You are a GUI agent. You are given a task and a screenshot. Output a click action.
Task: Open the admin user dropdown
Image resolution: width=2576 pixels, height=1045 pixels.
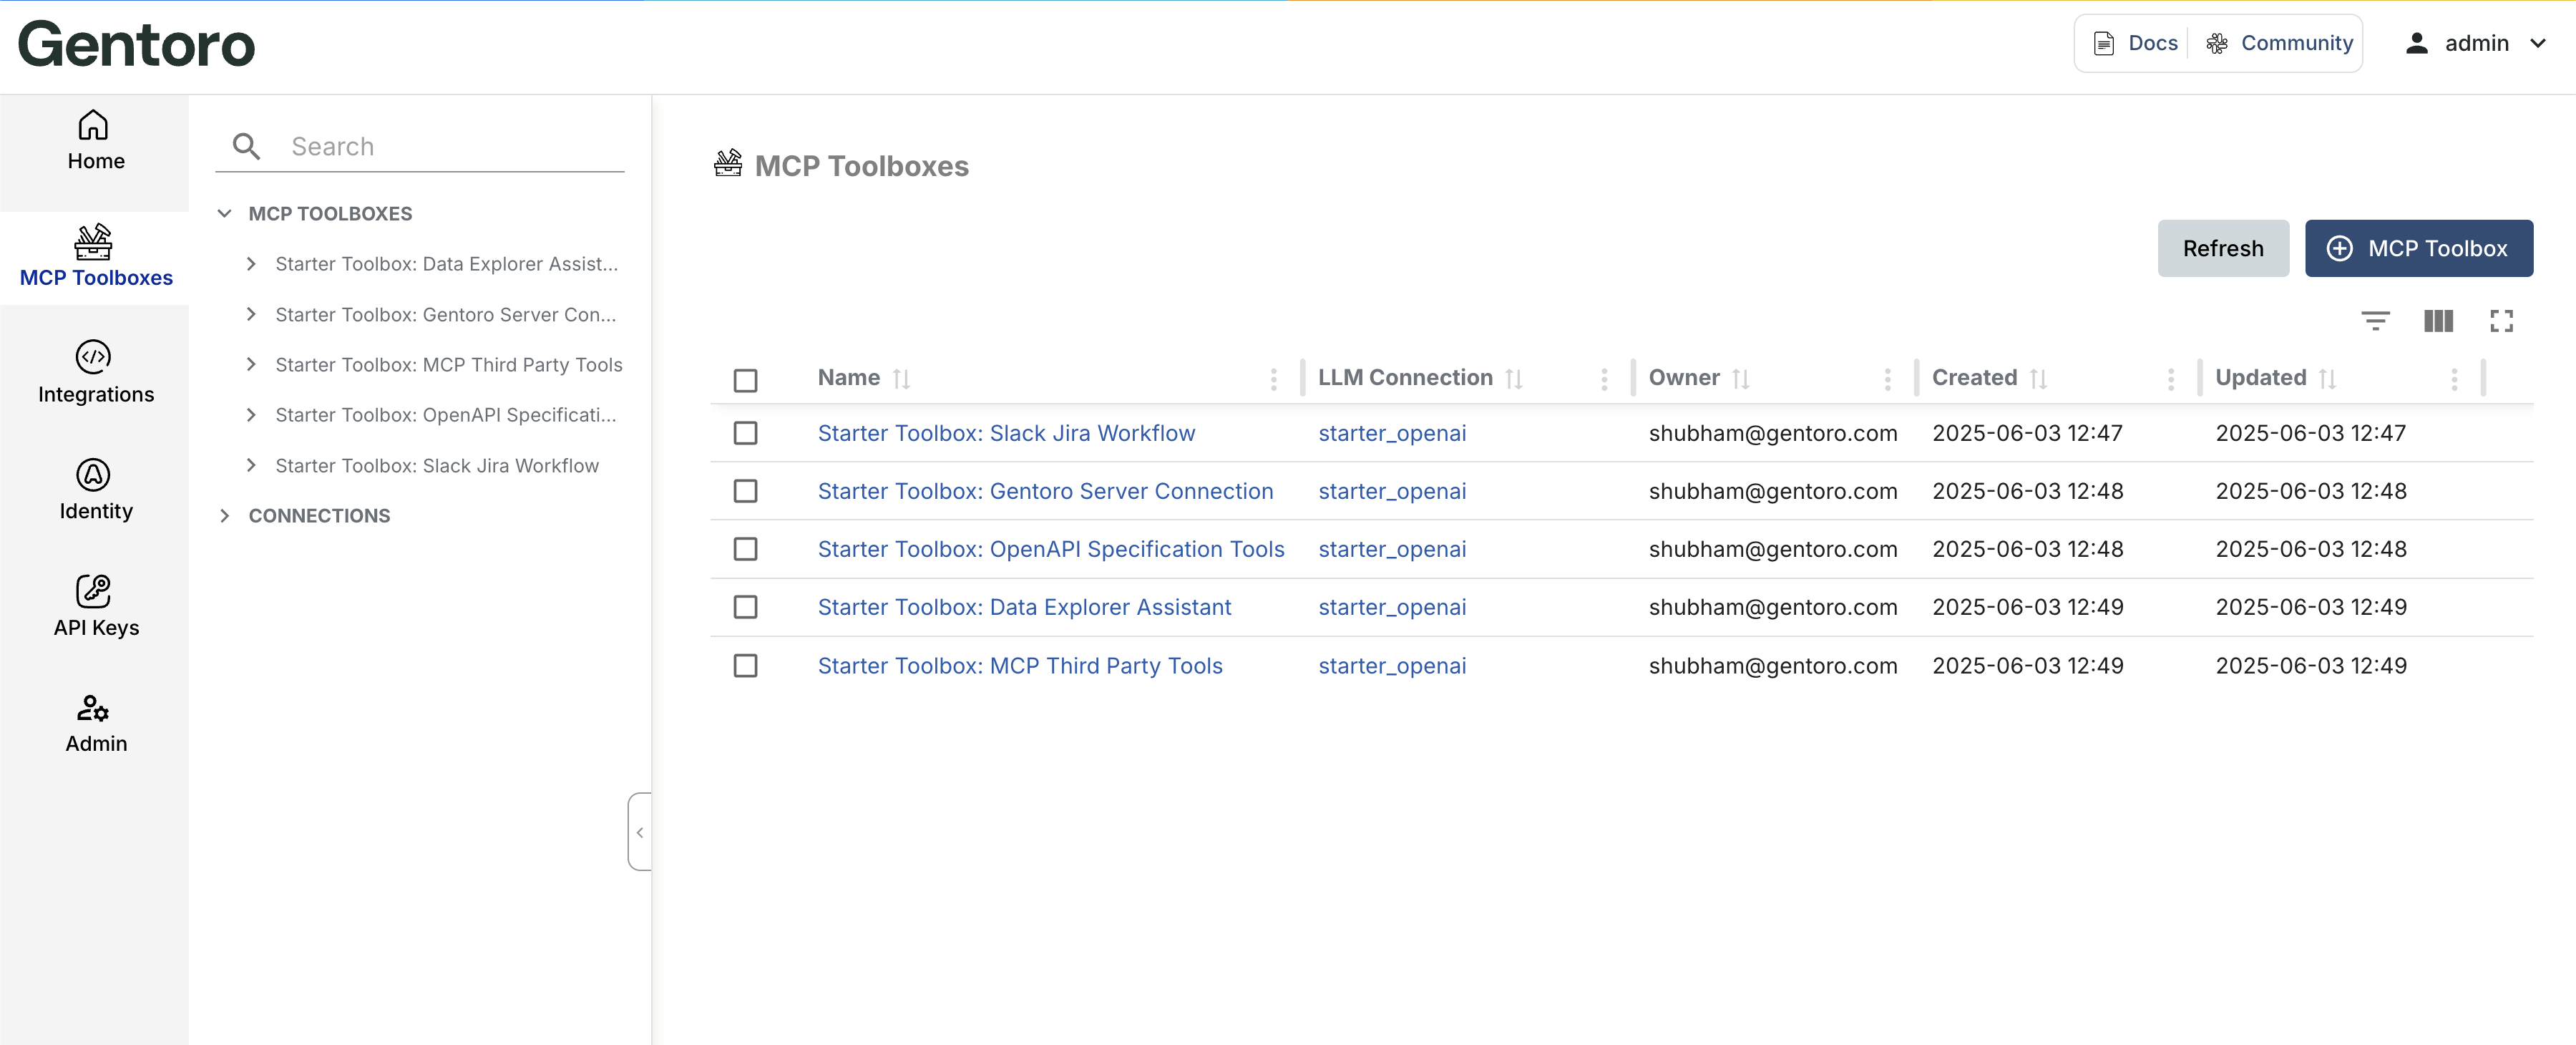click(x=2476, y=43)
